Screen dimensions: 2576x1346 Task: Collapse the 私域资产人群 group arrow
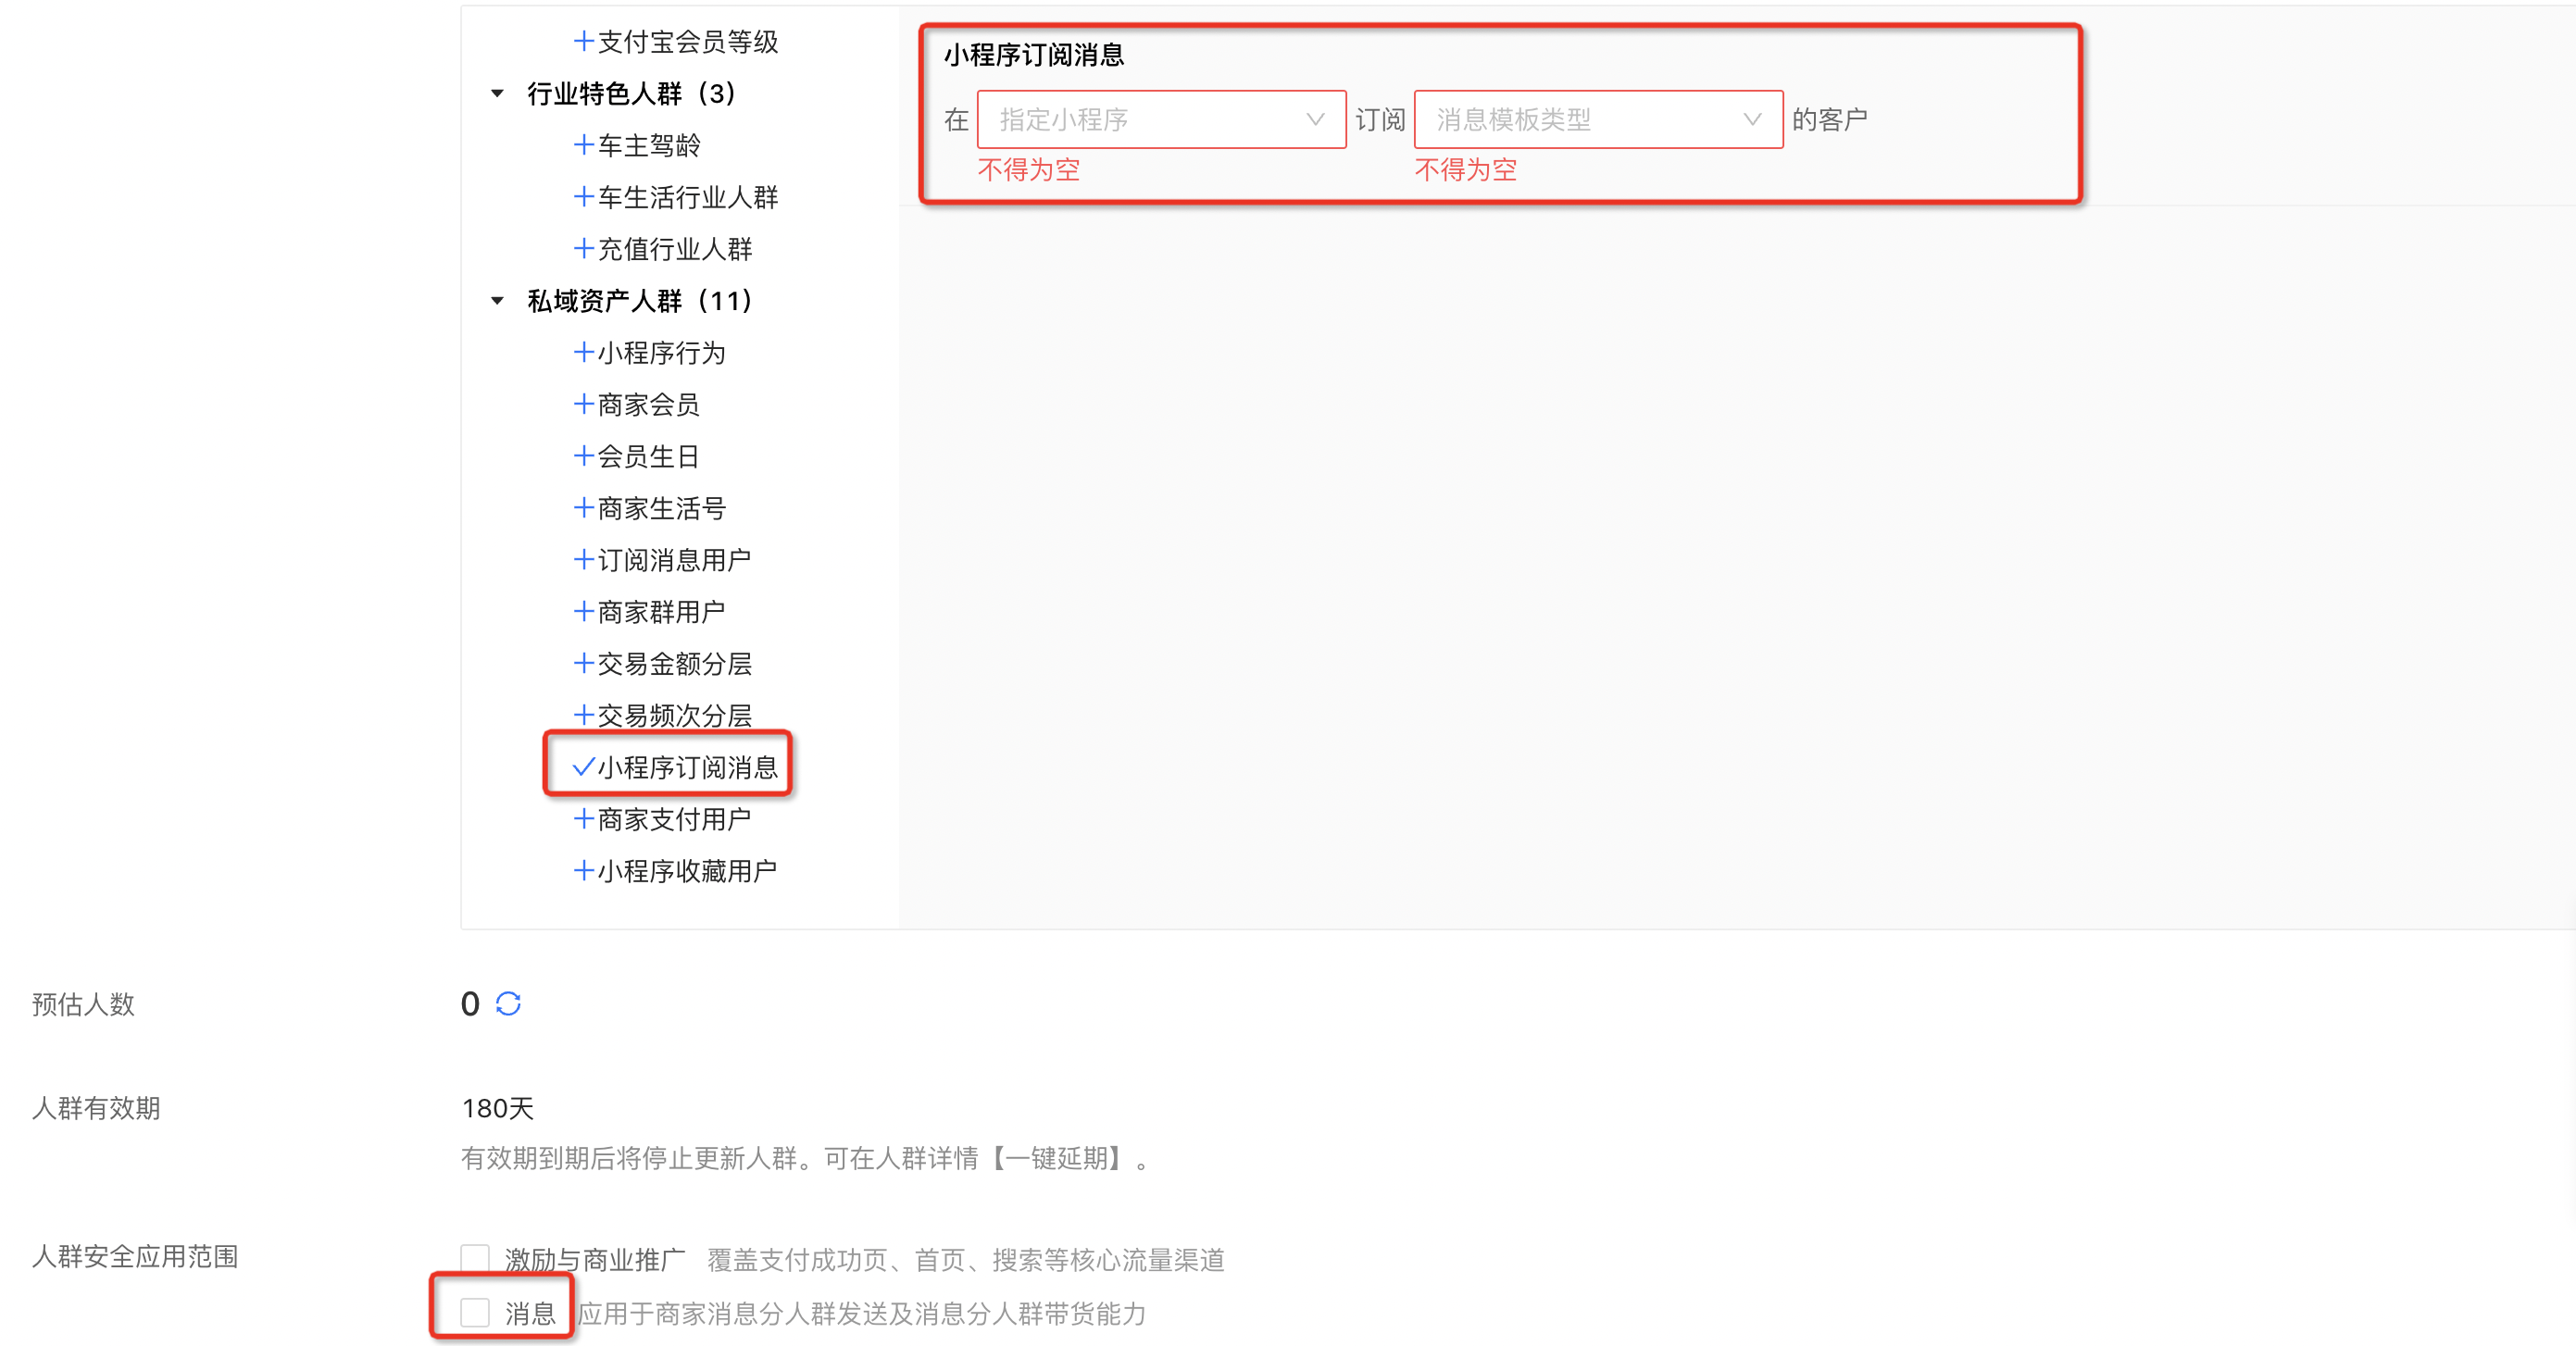coord(497,301)
